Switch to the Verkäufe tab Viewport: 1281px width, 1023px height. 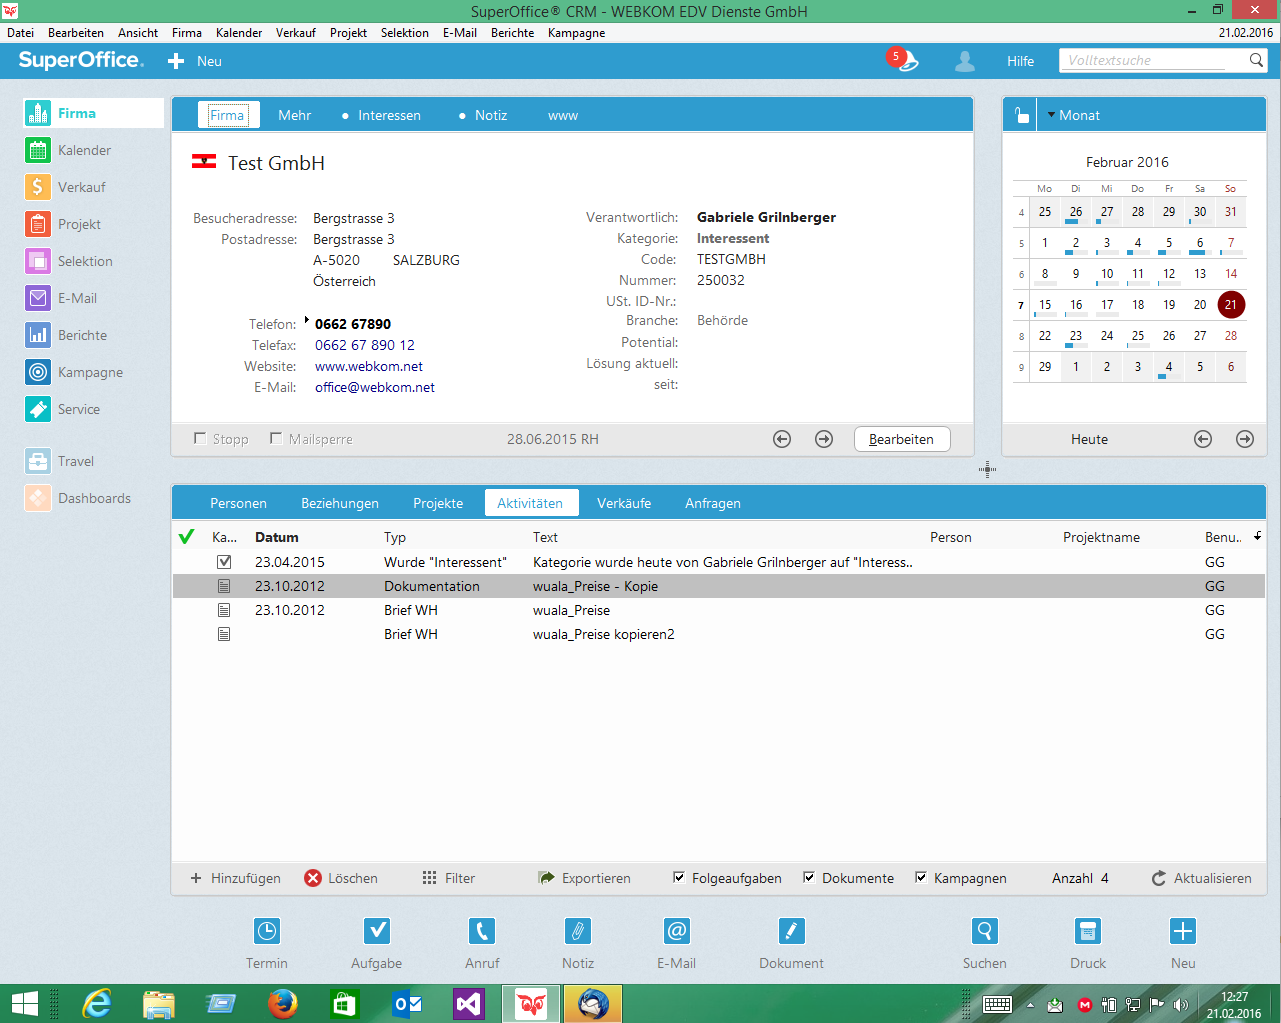pos(624,503)
